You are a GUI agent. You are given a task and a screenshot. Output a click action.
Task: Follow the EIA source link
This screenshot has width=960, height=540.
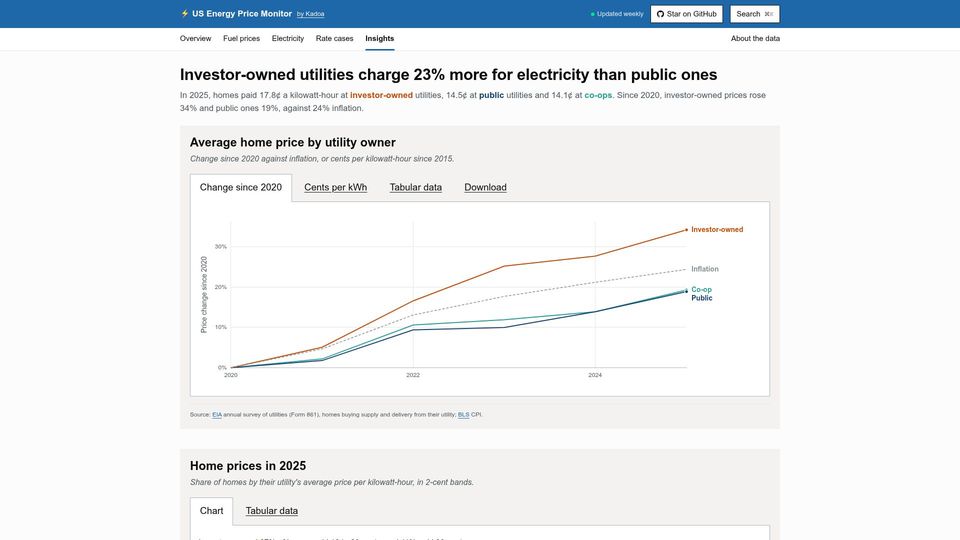(217, 414)
